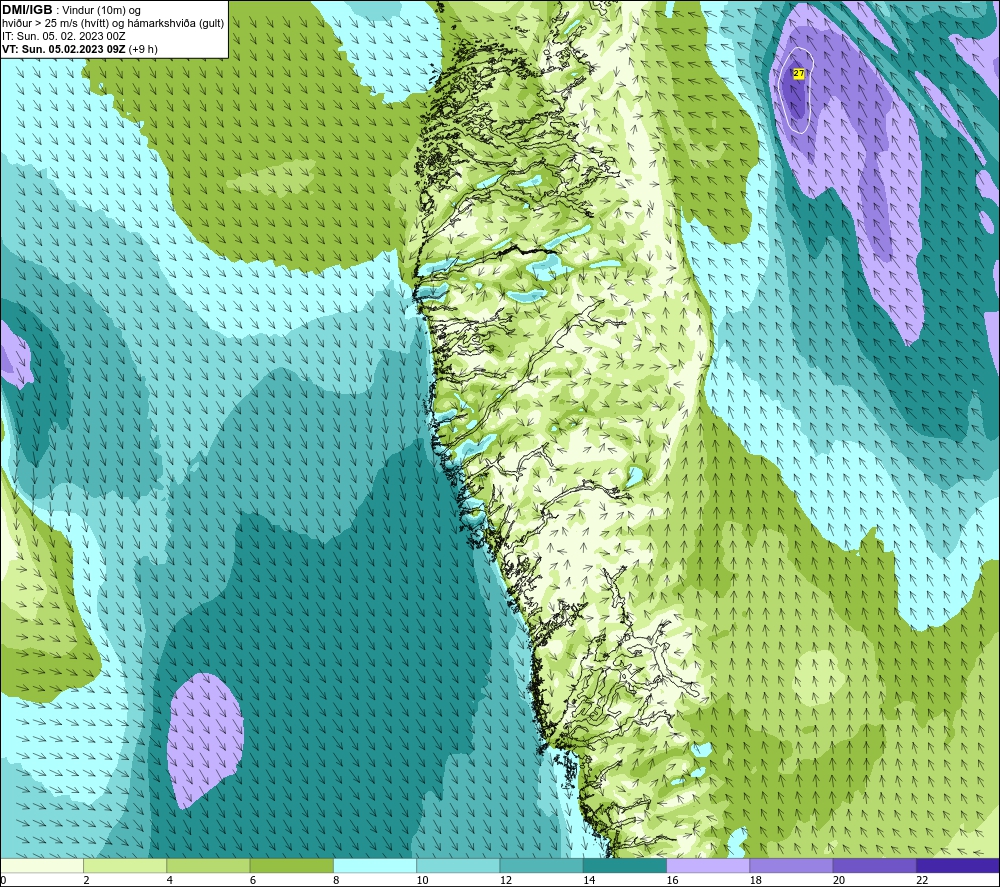
Task: Click the 20-22 m/s violet legend swatch
Action: pos(874,866)
